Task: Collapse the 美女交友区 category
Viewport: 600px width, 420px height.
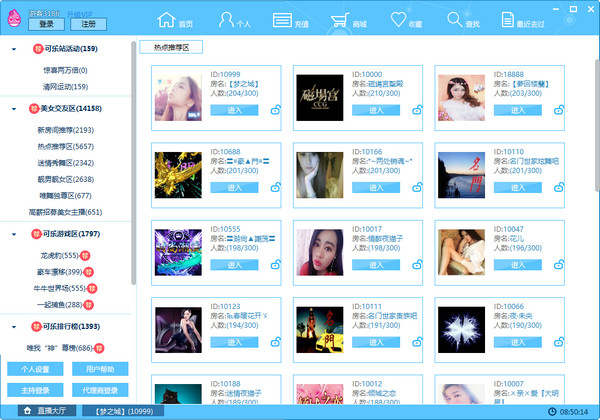Action: (x=14, y=107)
